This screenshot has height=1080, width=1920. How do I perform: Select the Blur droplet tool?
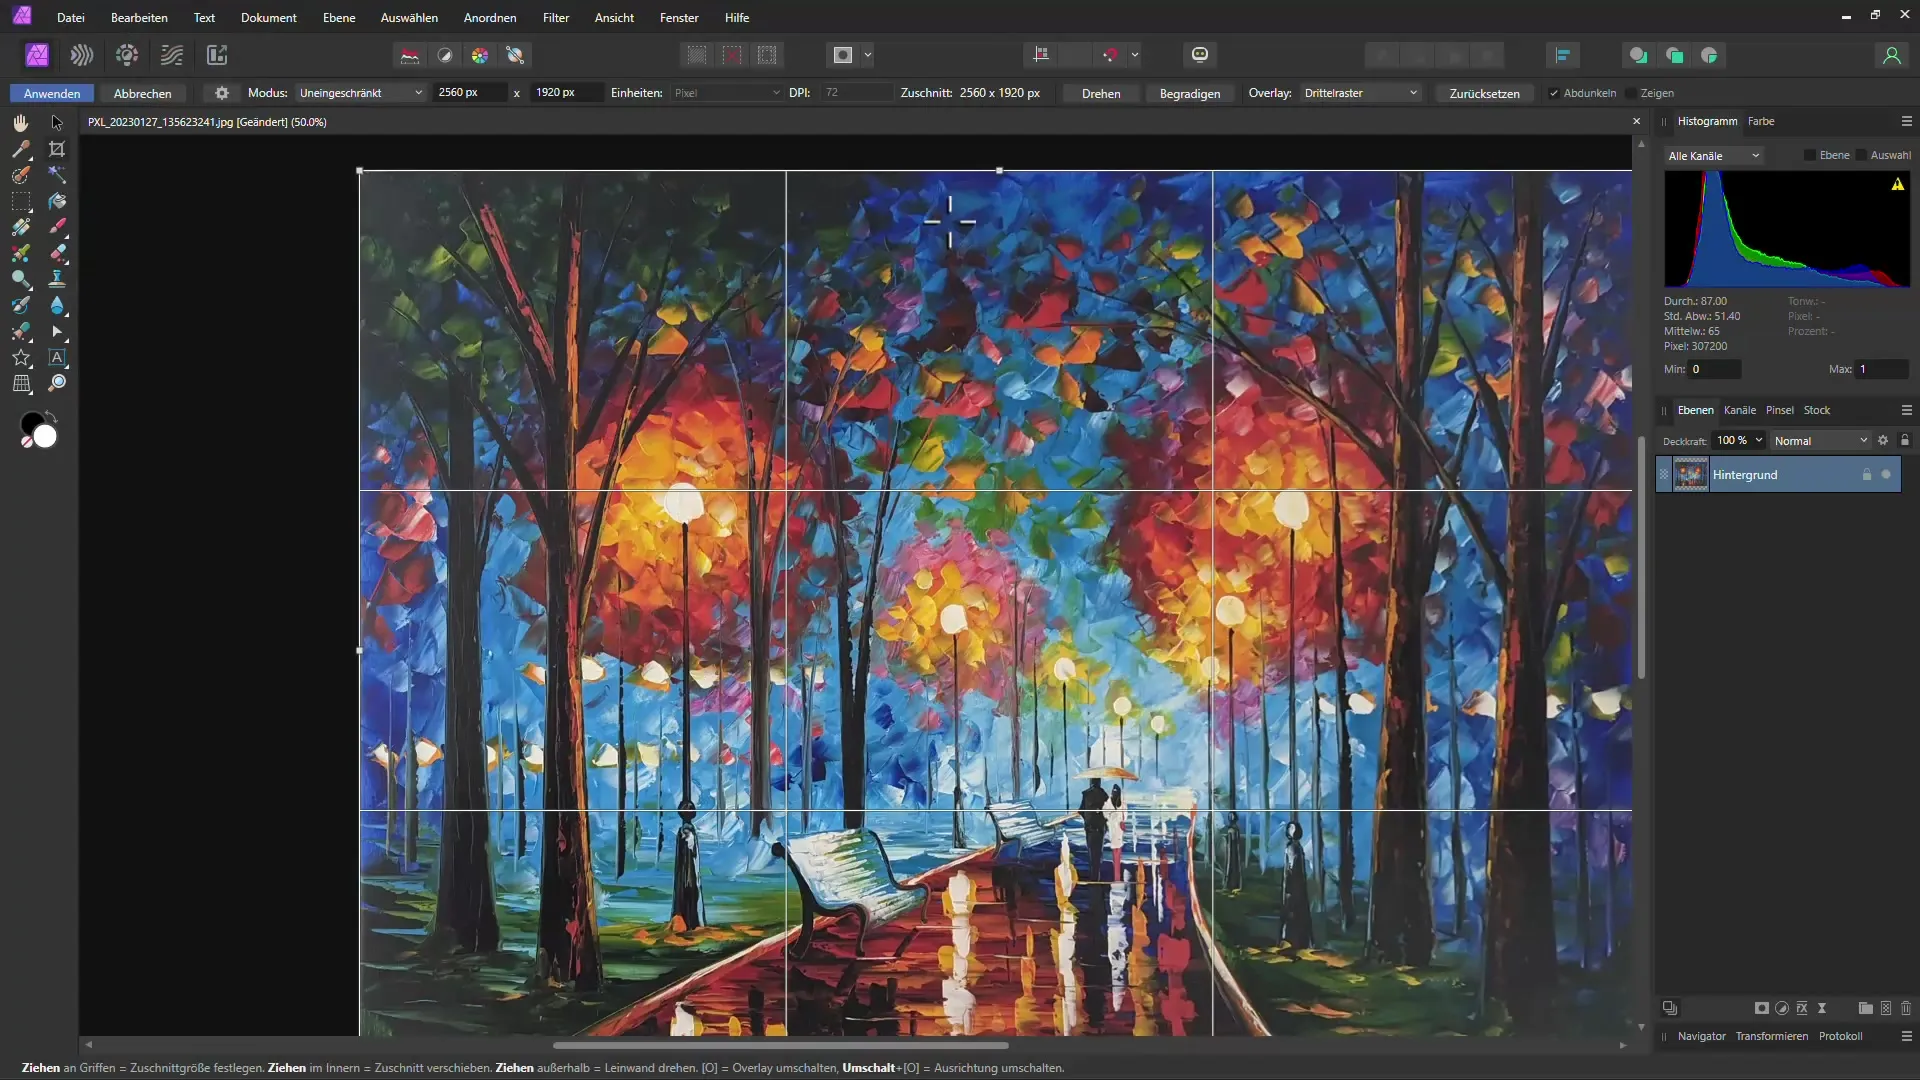[x=57, y=305]
